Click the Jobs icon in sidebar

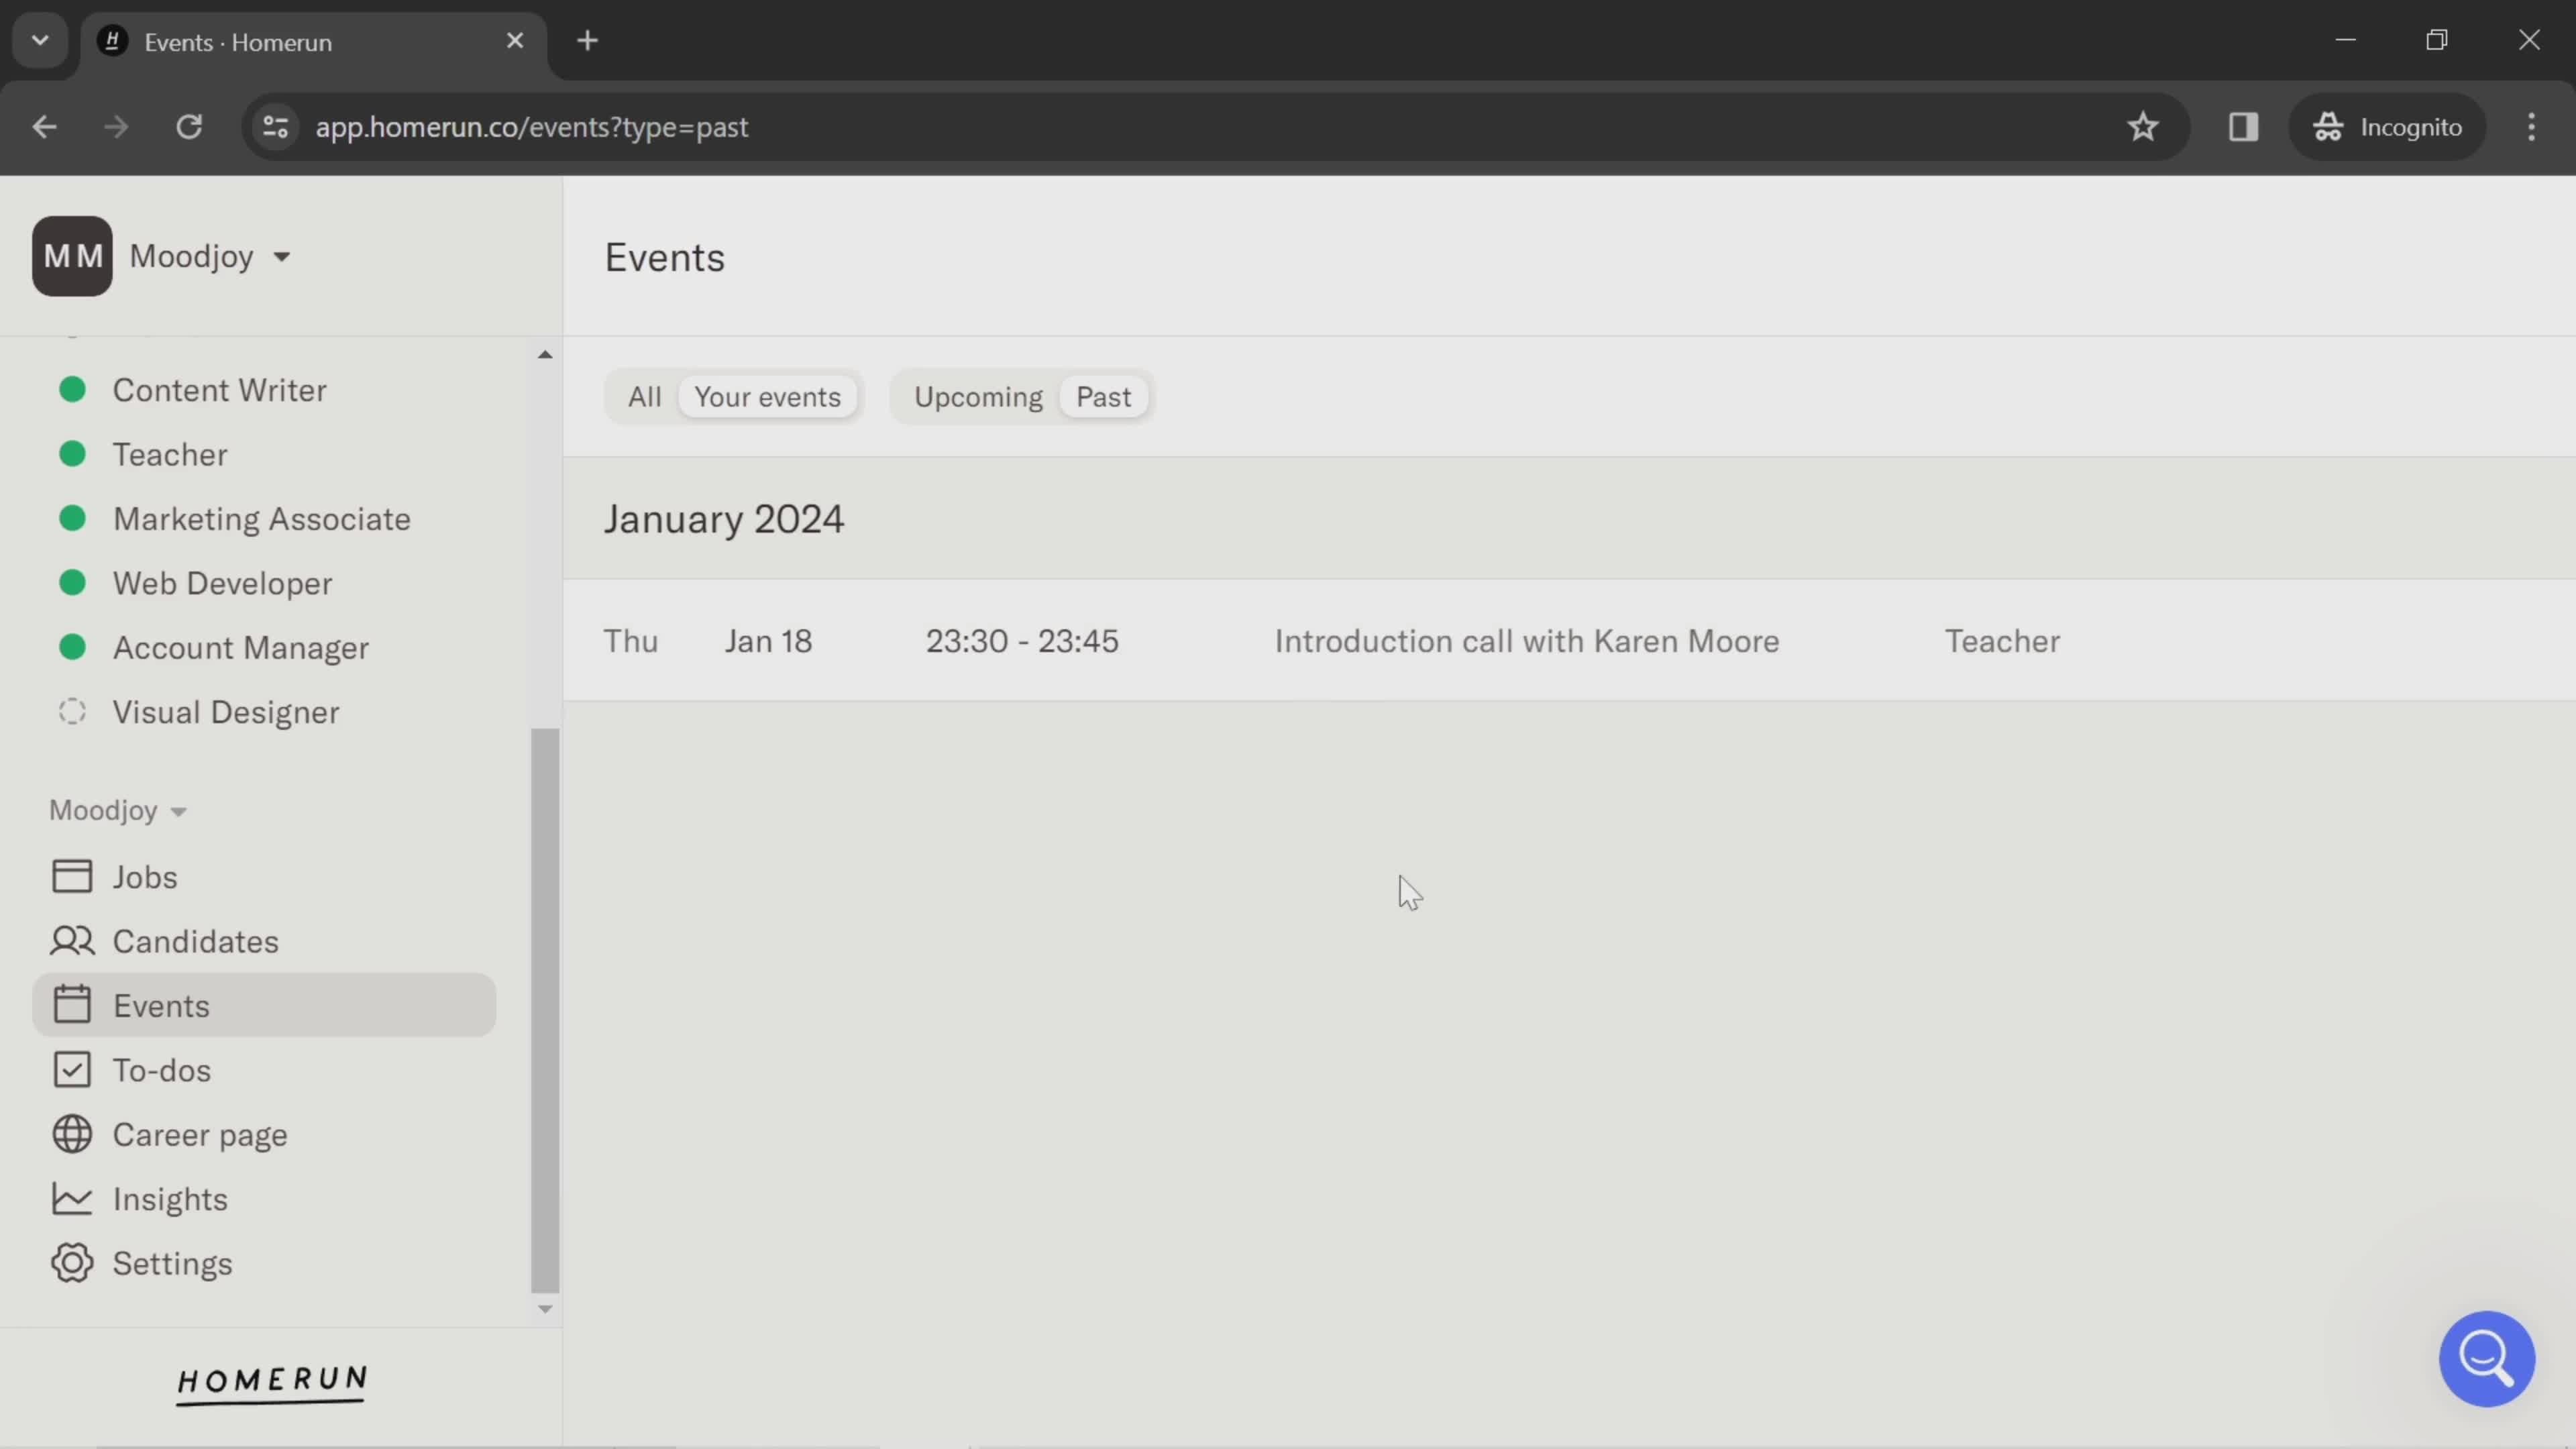[70, 875]
